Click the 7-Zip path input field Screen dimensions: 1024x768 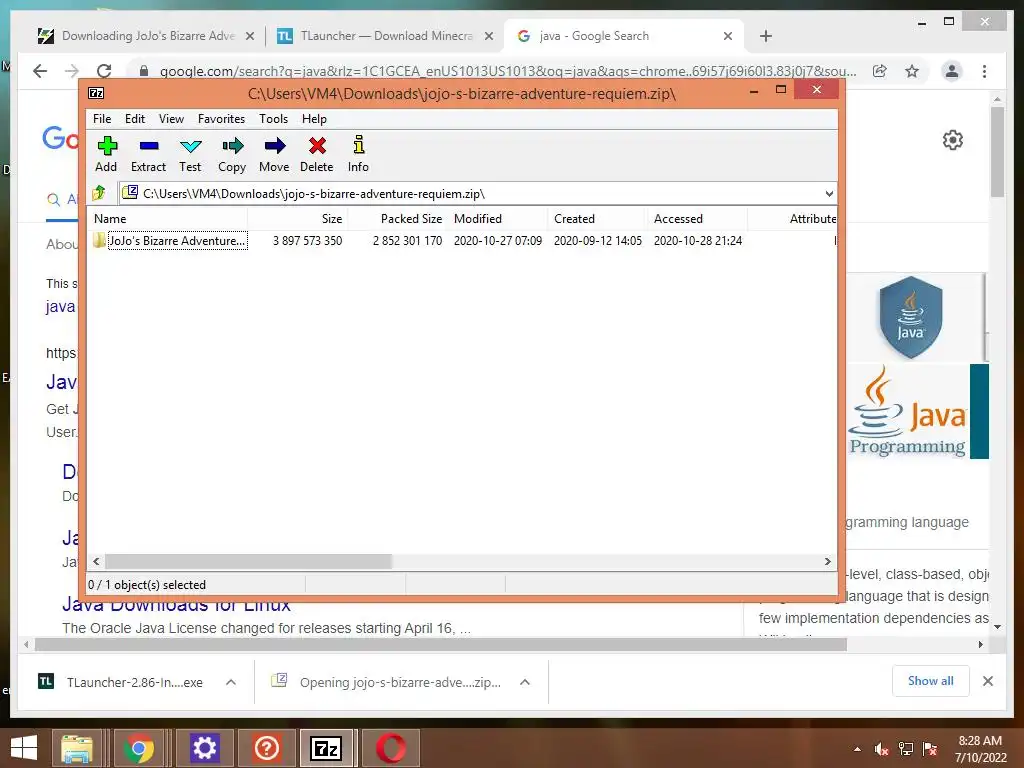click(470, 194)
